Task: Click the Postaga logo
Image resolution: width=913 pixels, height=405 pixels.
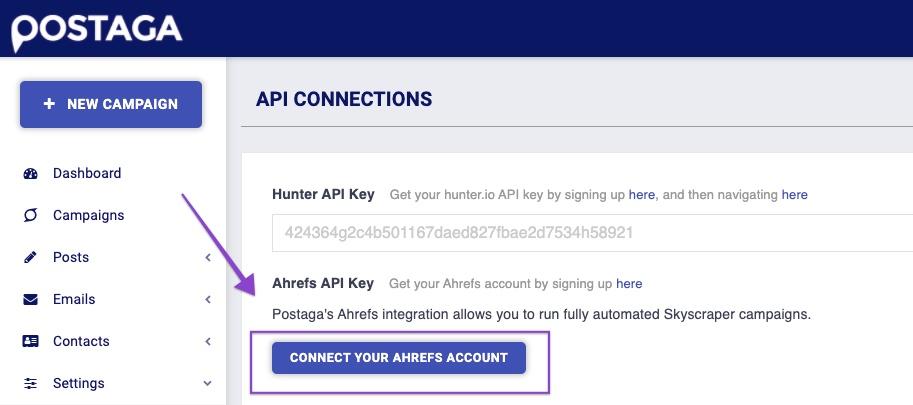Action: pos(97,31)
